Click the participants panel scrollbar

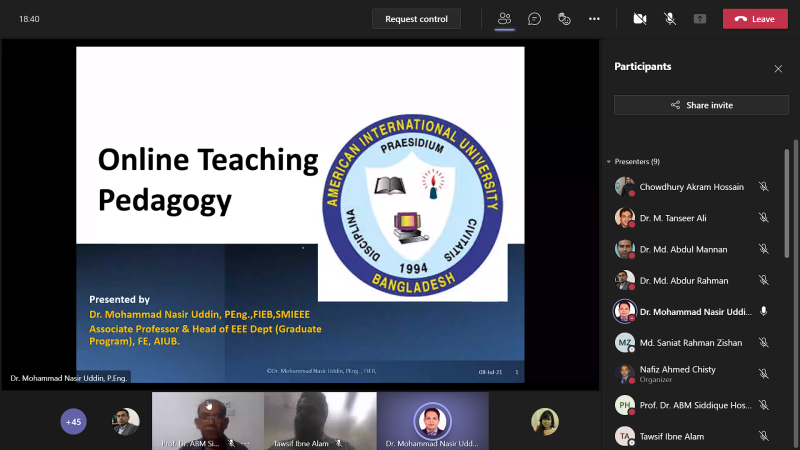pyautogui.click(x=786, y=204)
